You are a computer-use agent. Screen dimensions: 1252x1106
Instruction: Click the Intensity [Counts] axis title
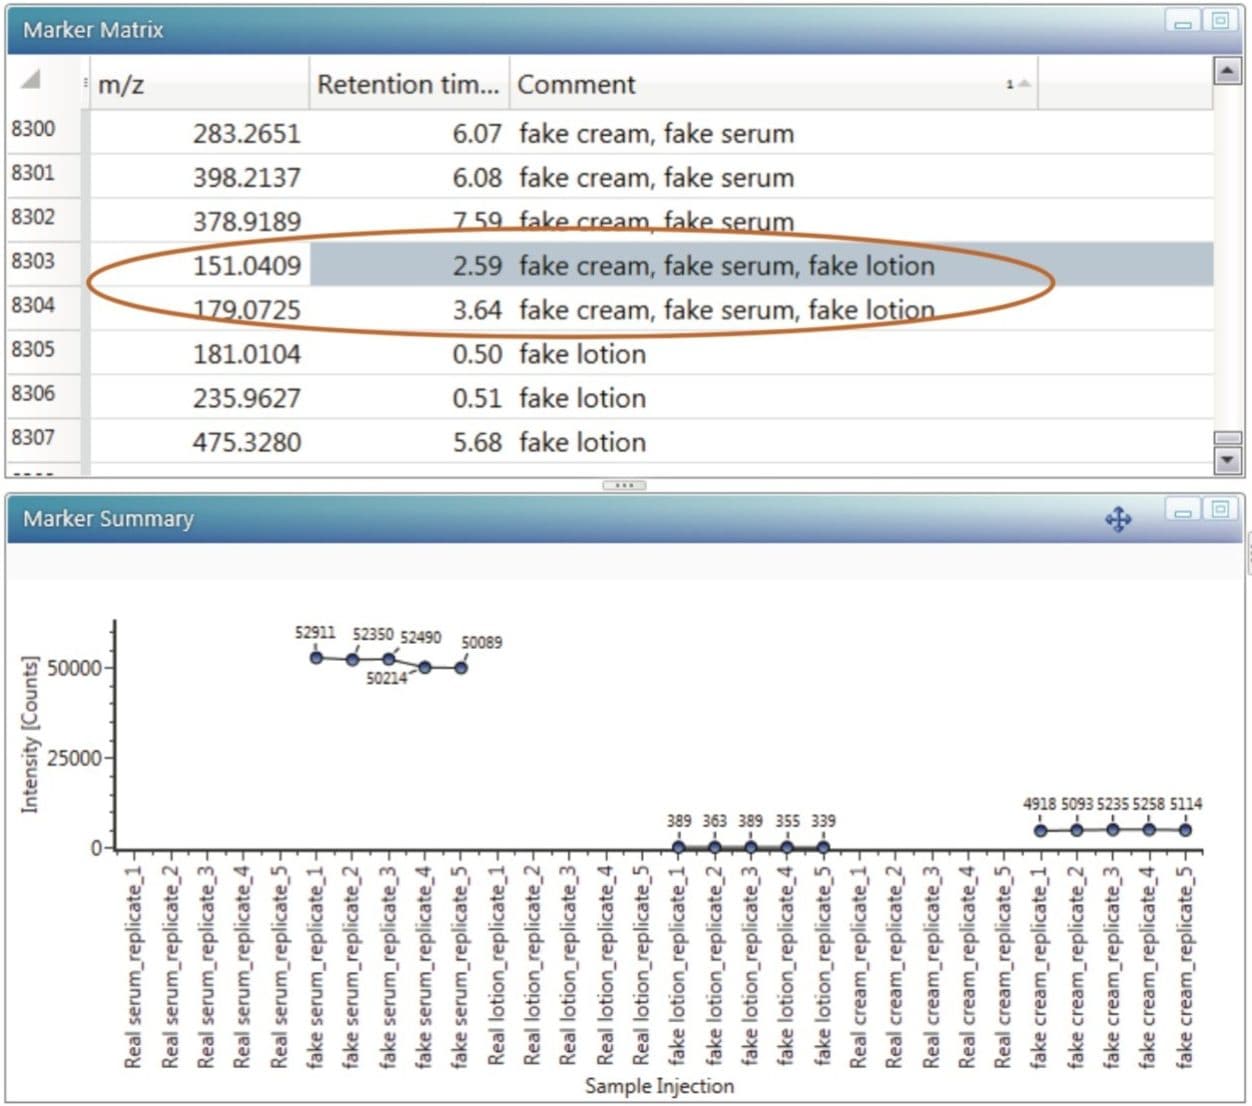30,734
